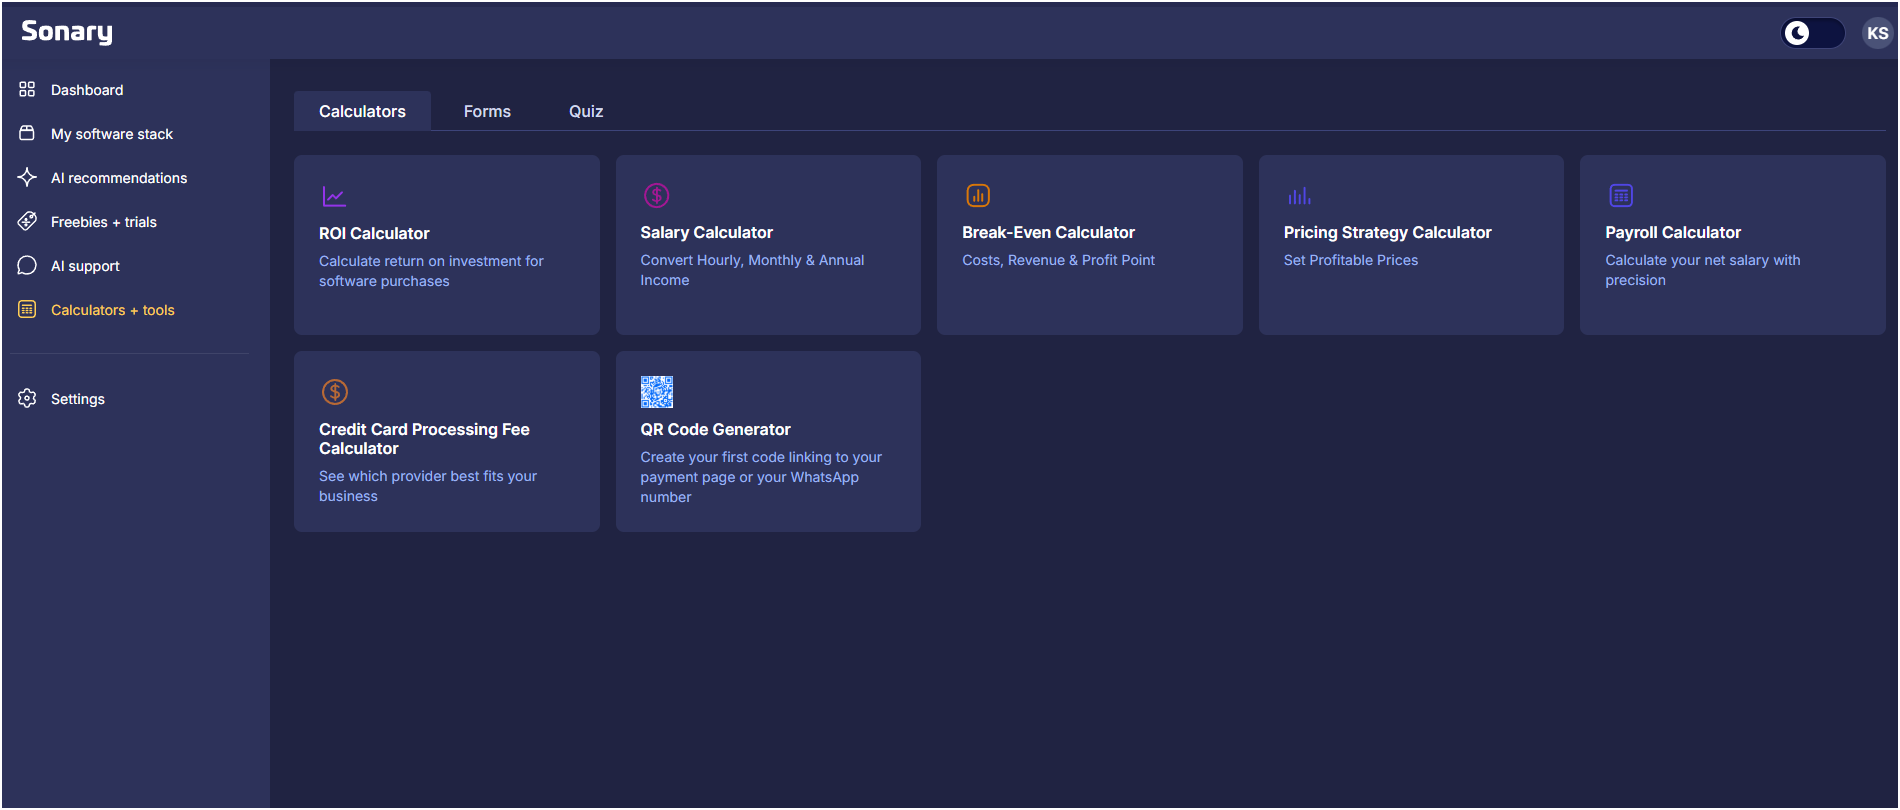Click the AI recommendations sparkle icon
1900x810 pixels.
pos(27,178)
